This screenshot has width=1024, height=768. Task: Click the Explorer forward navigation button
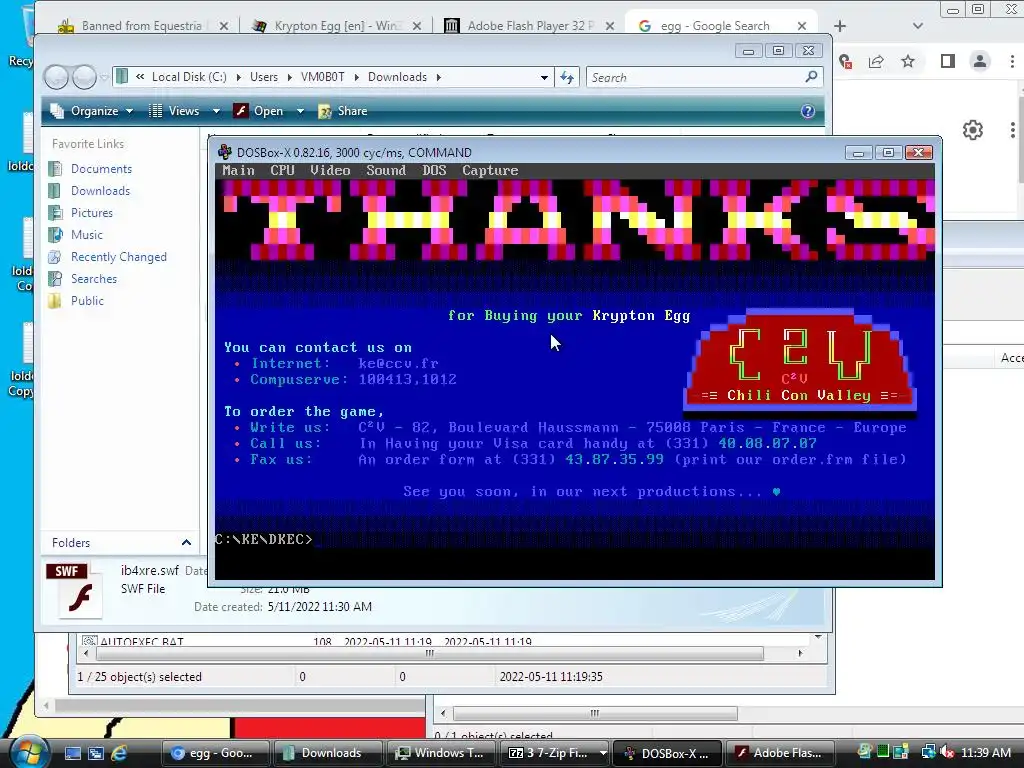(x=84, y=78)
